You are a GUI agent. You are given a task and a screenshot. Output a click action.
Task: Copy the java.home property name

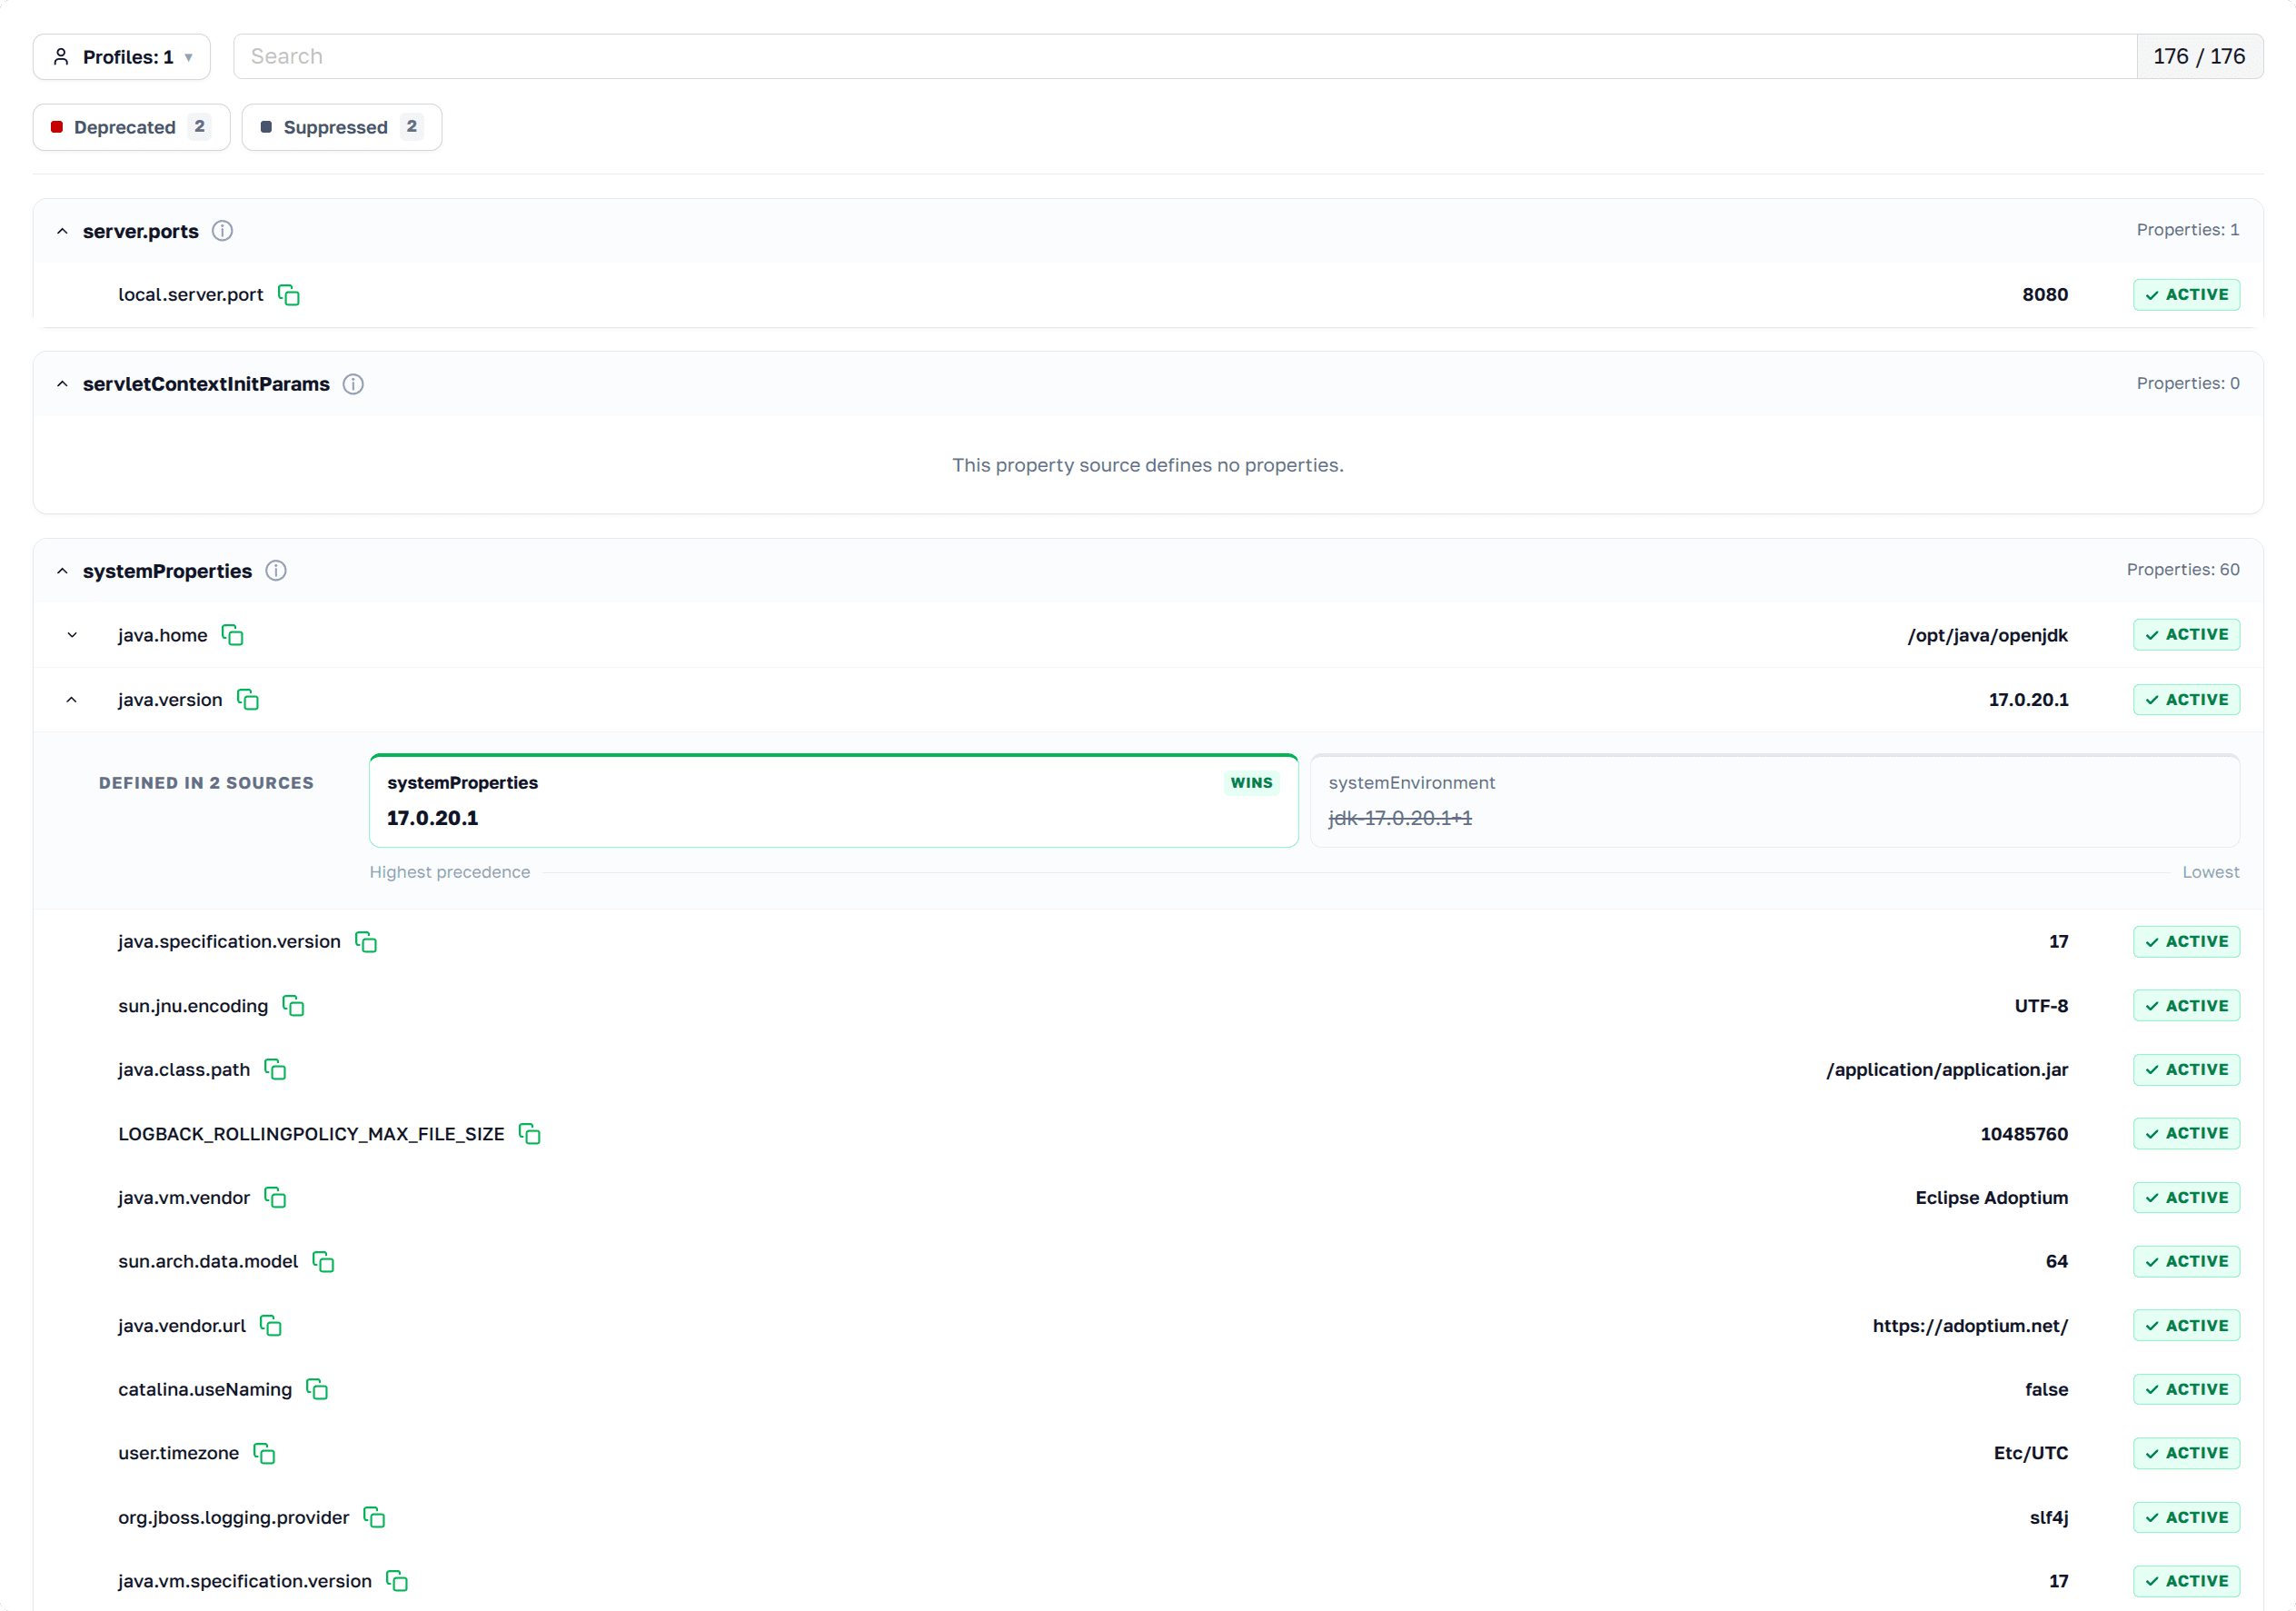pyautogui.click(x=233, y=635)
